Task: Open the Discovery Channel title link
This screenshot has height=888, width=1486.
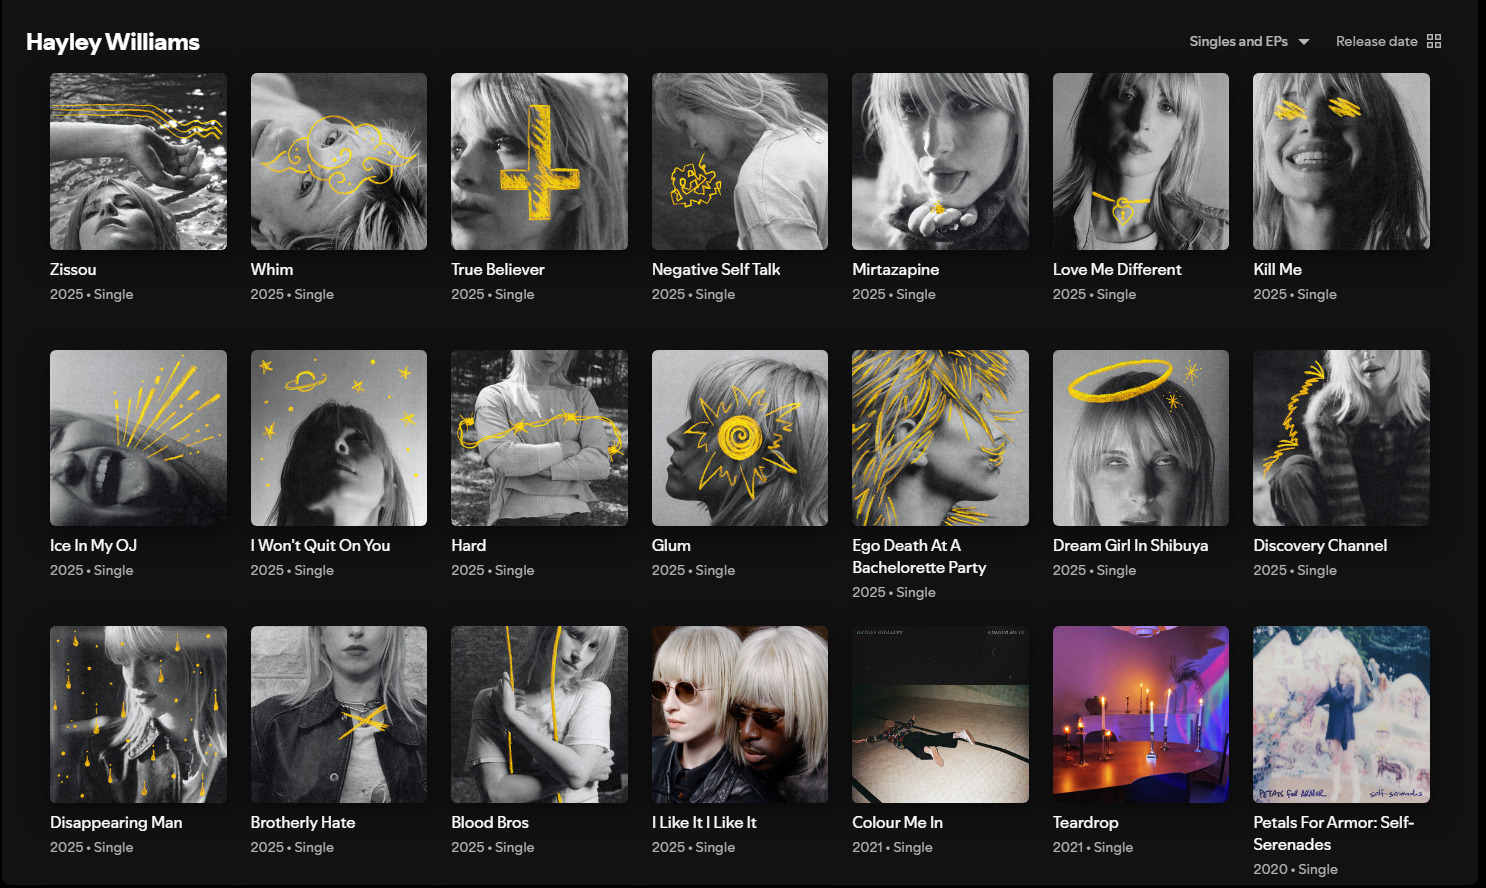Action: tap(1320, 545)
